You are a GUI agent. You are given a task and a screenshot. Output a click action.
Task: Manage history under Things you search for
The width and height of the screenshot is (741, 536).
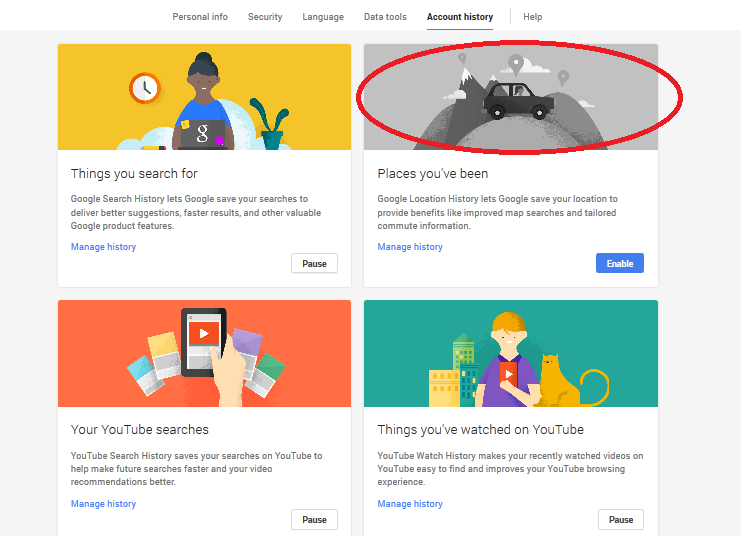tap(103, 247)
